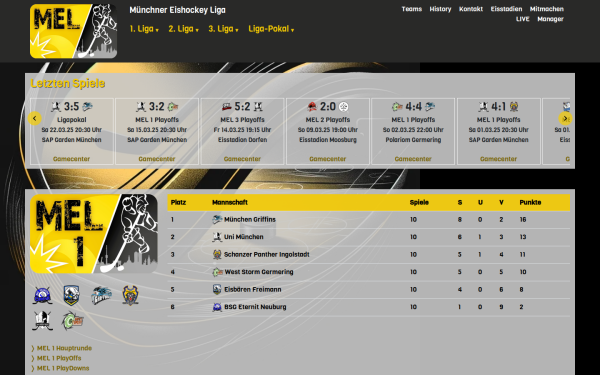Click the away team logo in the 4:1 game card
Screen dimensions: 600x375
point(514,106)
